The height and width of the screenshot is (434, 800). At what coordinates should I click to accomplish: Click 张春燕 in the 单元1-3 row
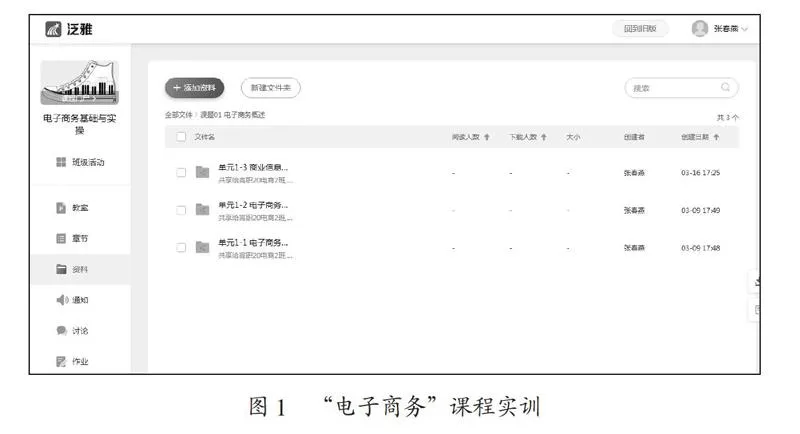point(634,173)
